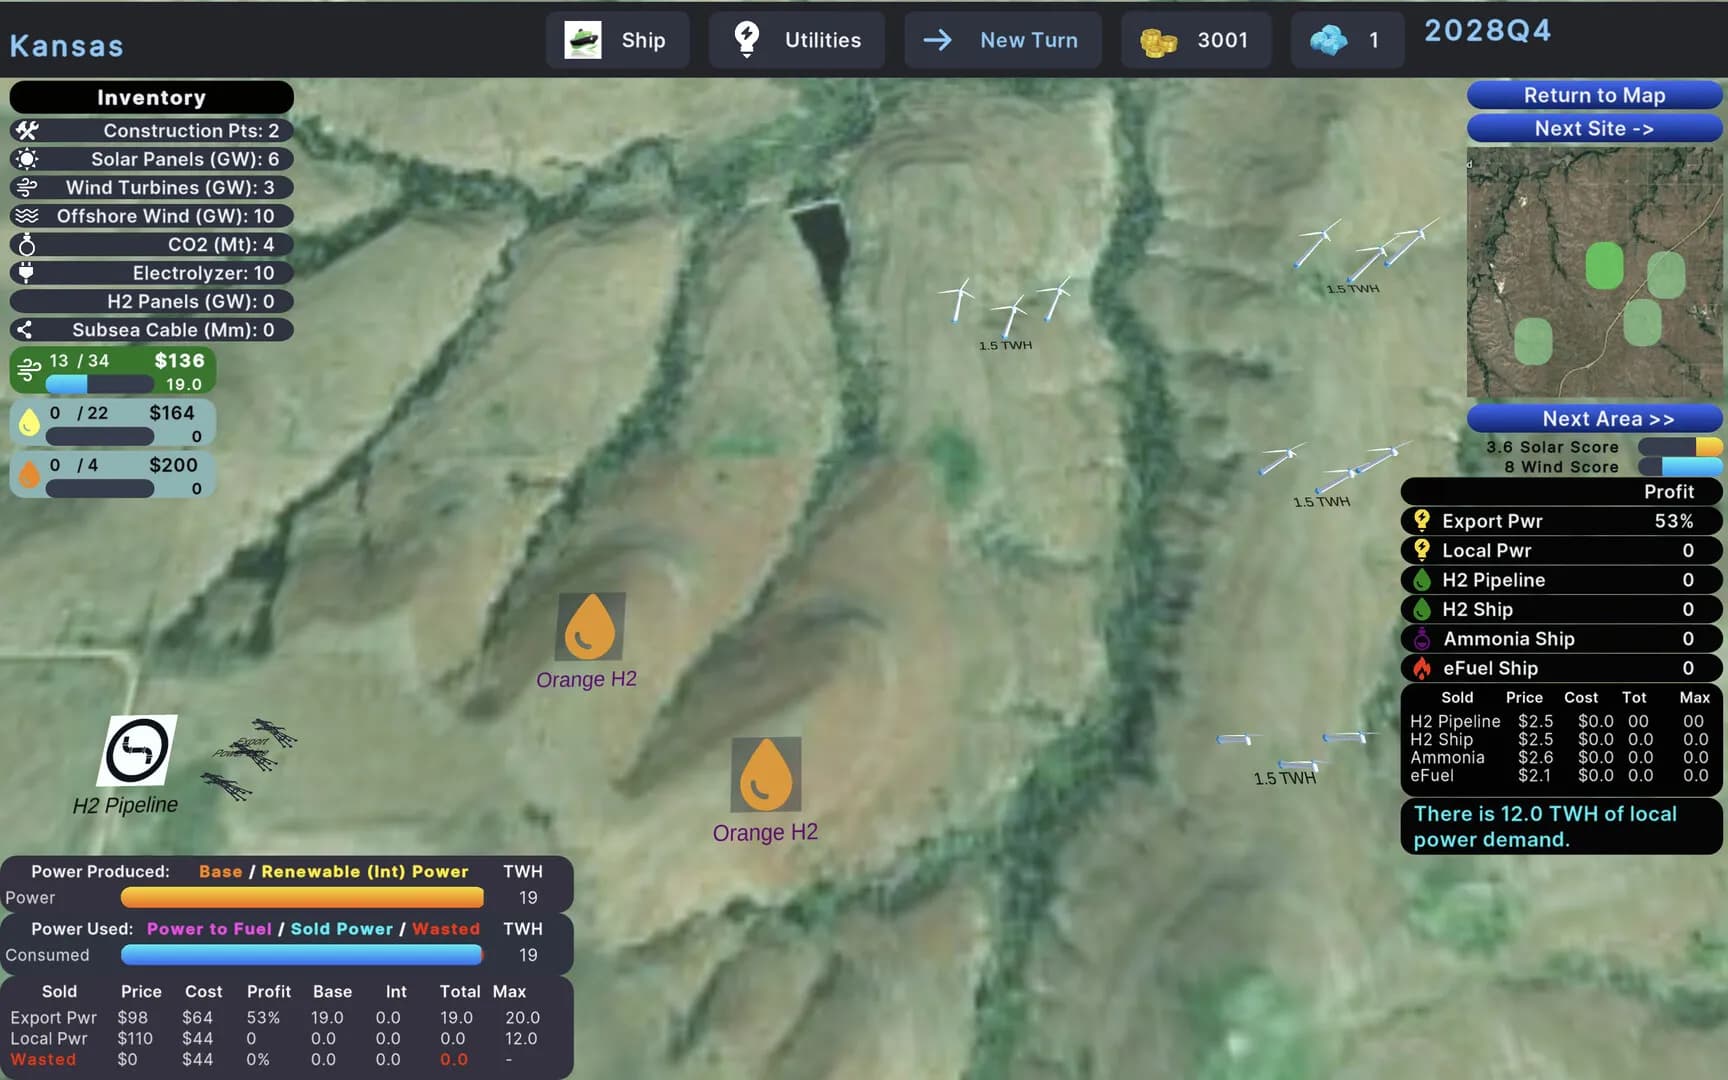Select the Ammonia Ship profit row

coord(1560,639)
